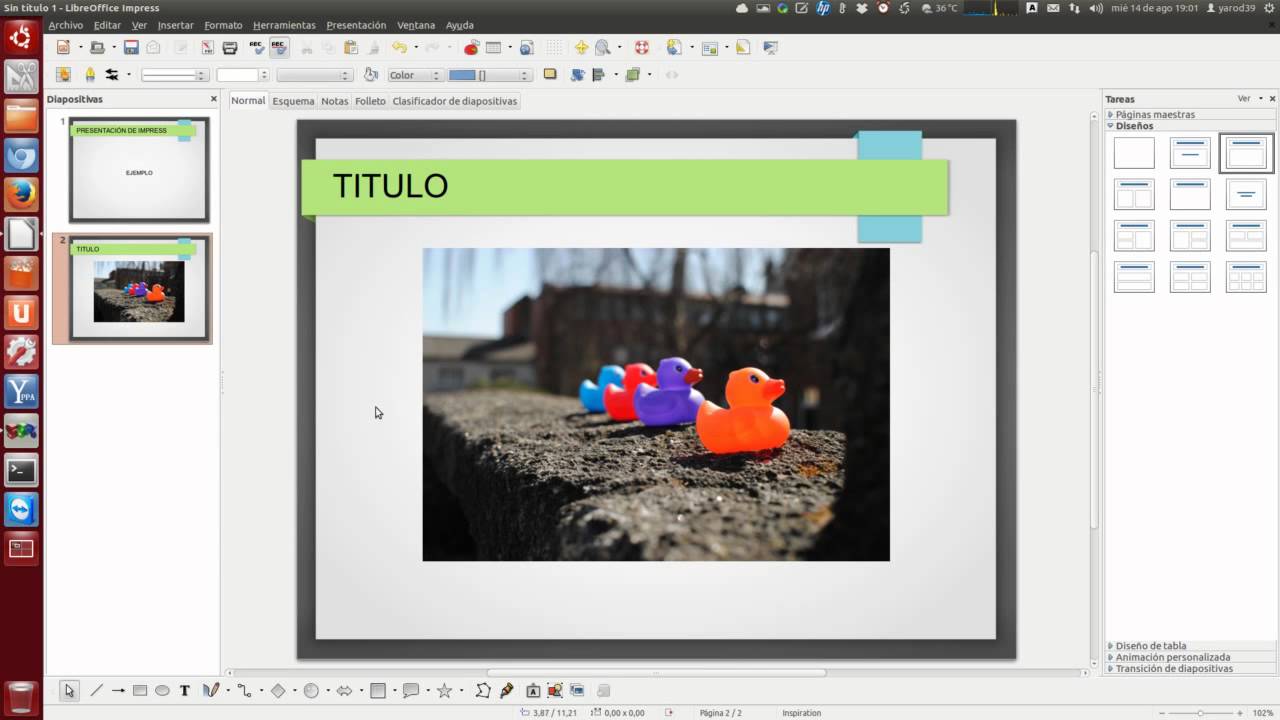
Task: Export directly as PDF
Action: 207,47
